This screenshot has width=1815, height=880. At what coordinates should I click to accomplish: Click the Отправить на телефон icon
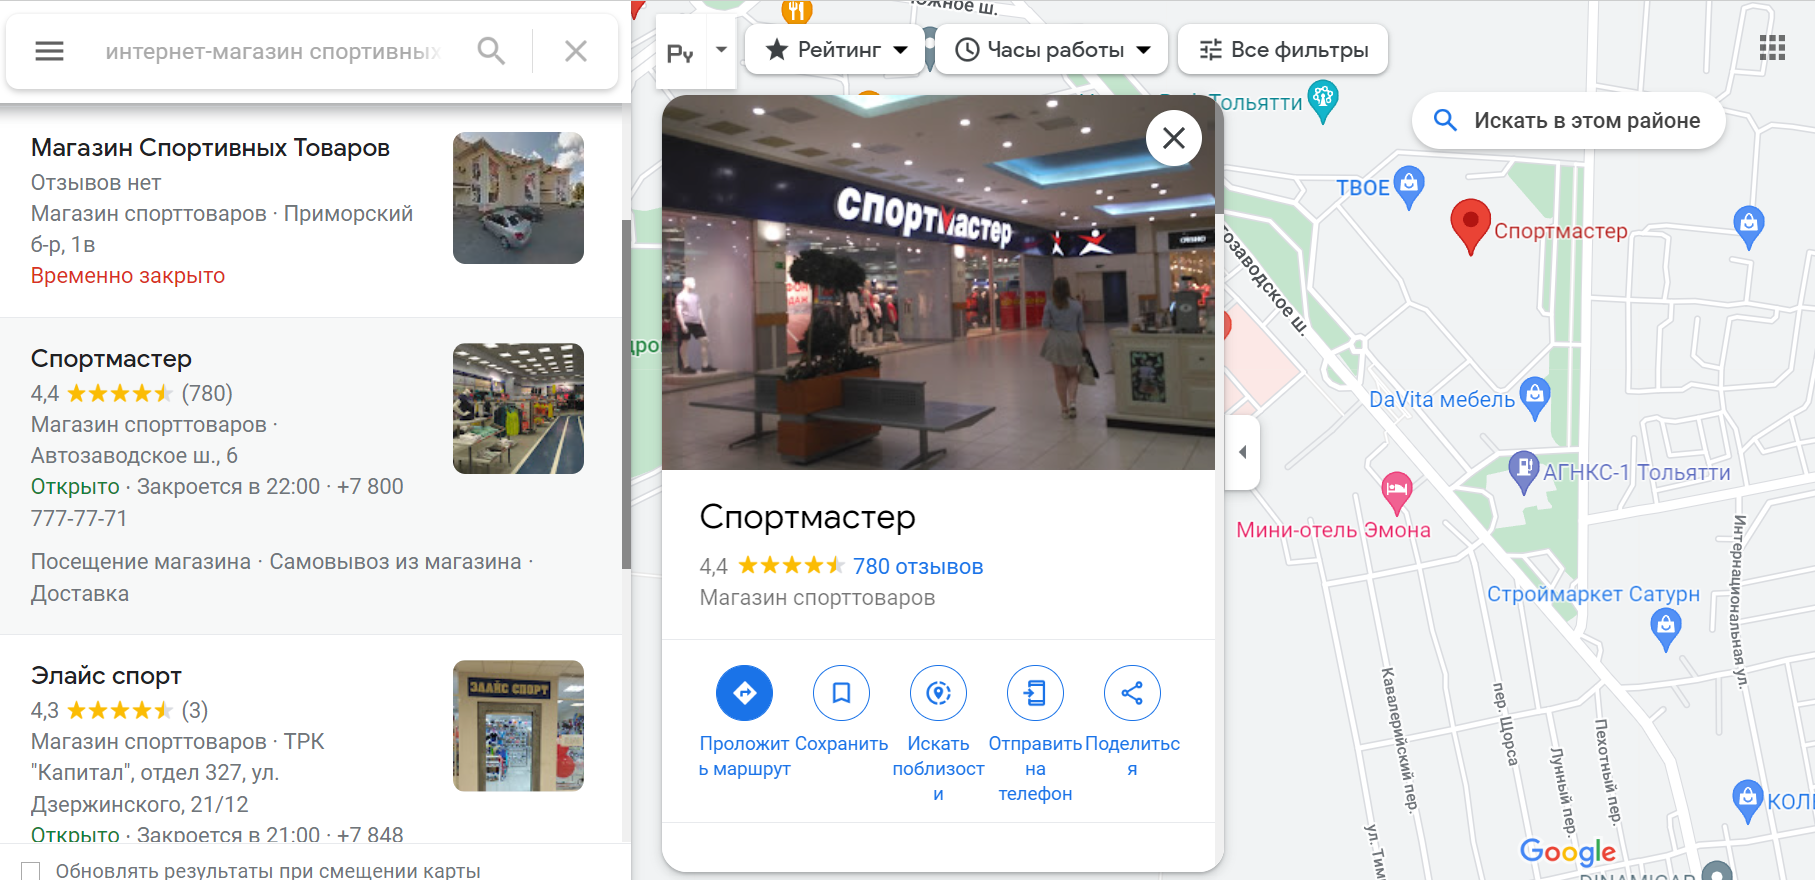[1035, 693]
